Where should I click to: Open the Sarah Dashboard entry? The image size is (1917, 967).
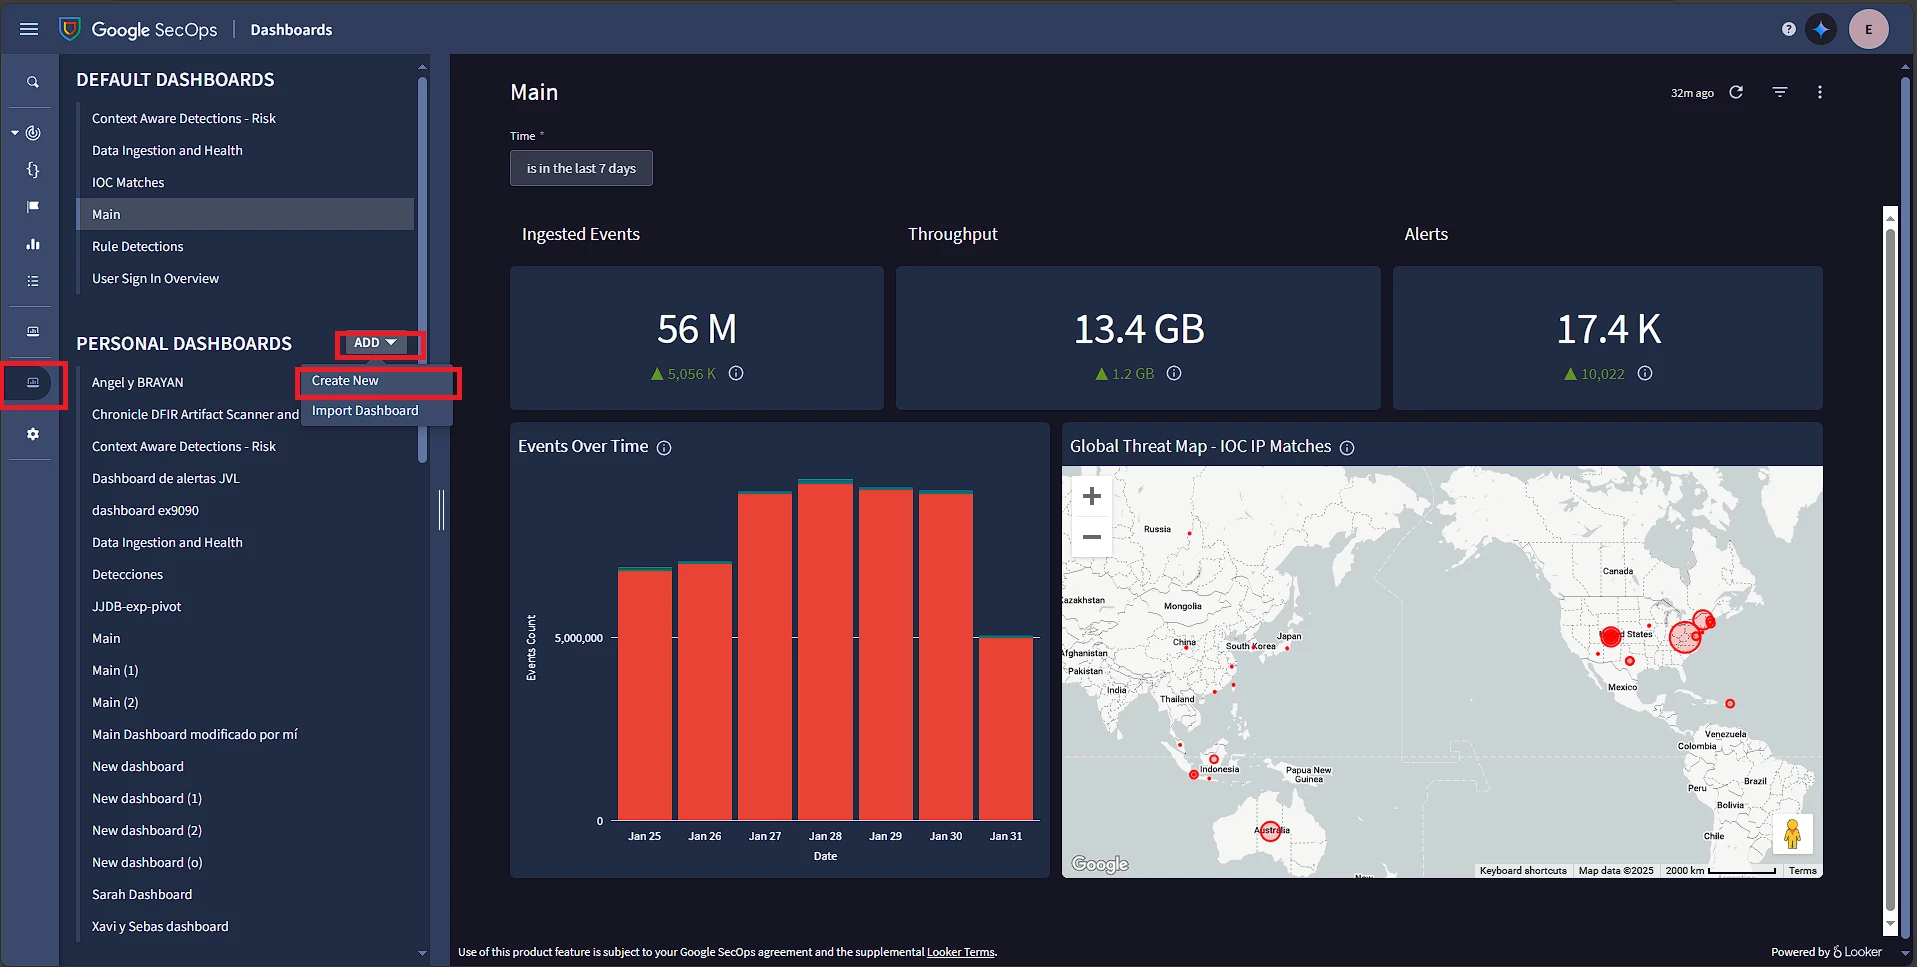click(142, 894)
